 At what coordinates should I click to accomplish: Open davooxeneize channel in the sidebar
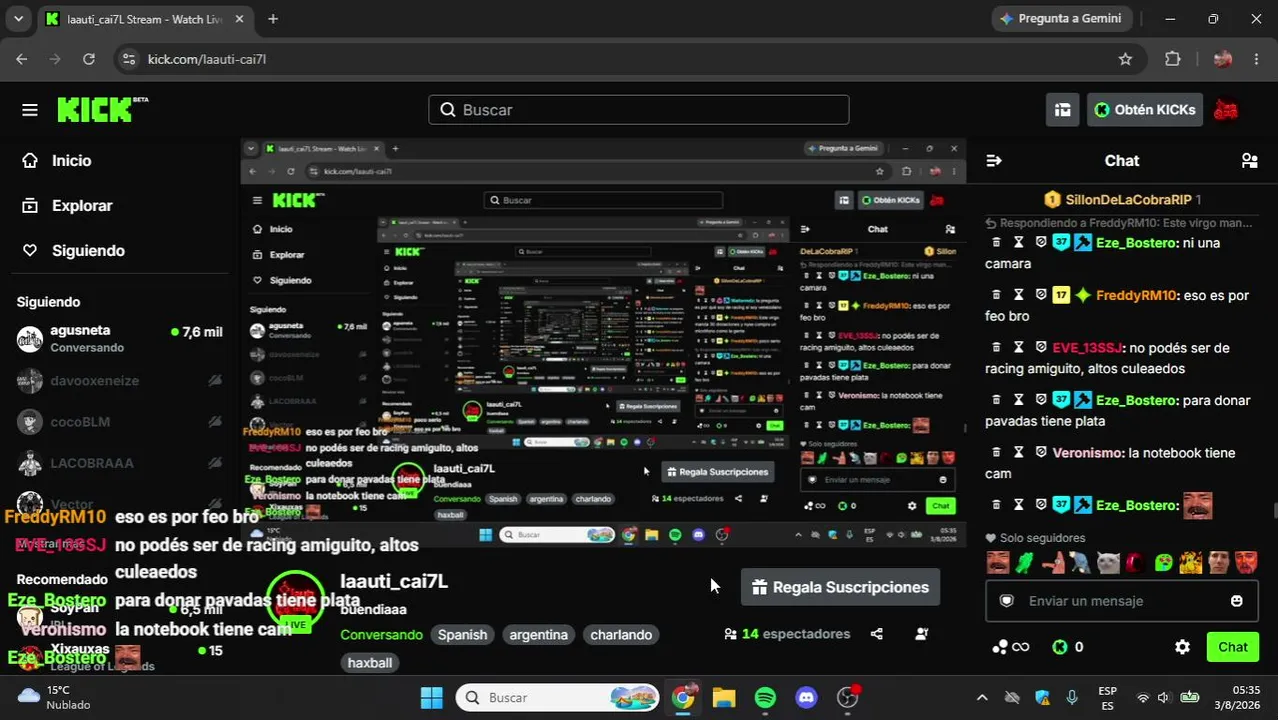point(120,380)
